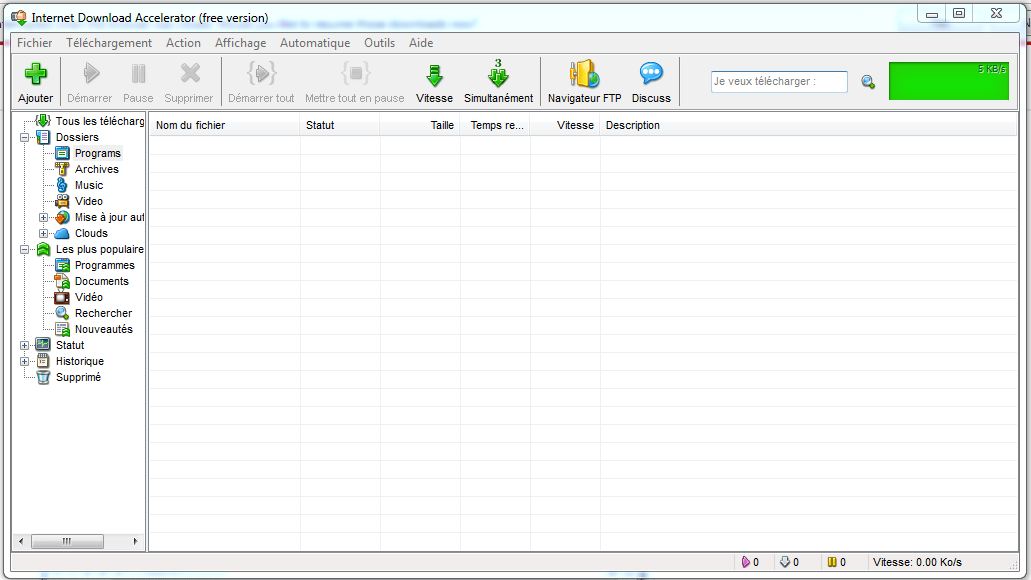Click the queued downloads arrow icon in status bar
This screenshot has width=1031, height=580.
(x=784, y=562)
